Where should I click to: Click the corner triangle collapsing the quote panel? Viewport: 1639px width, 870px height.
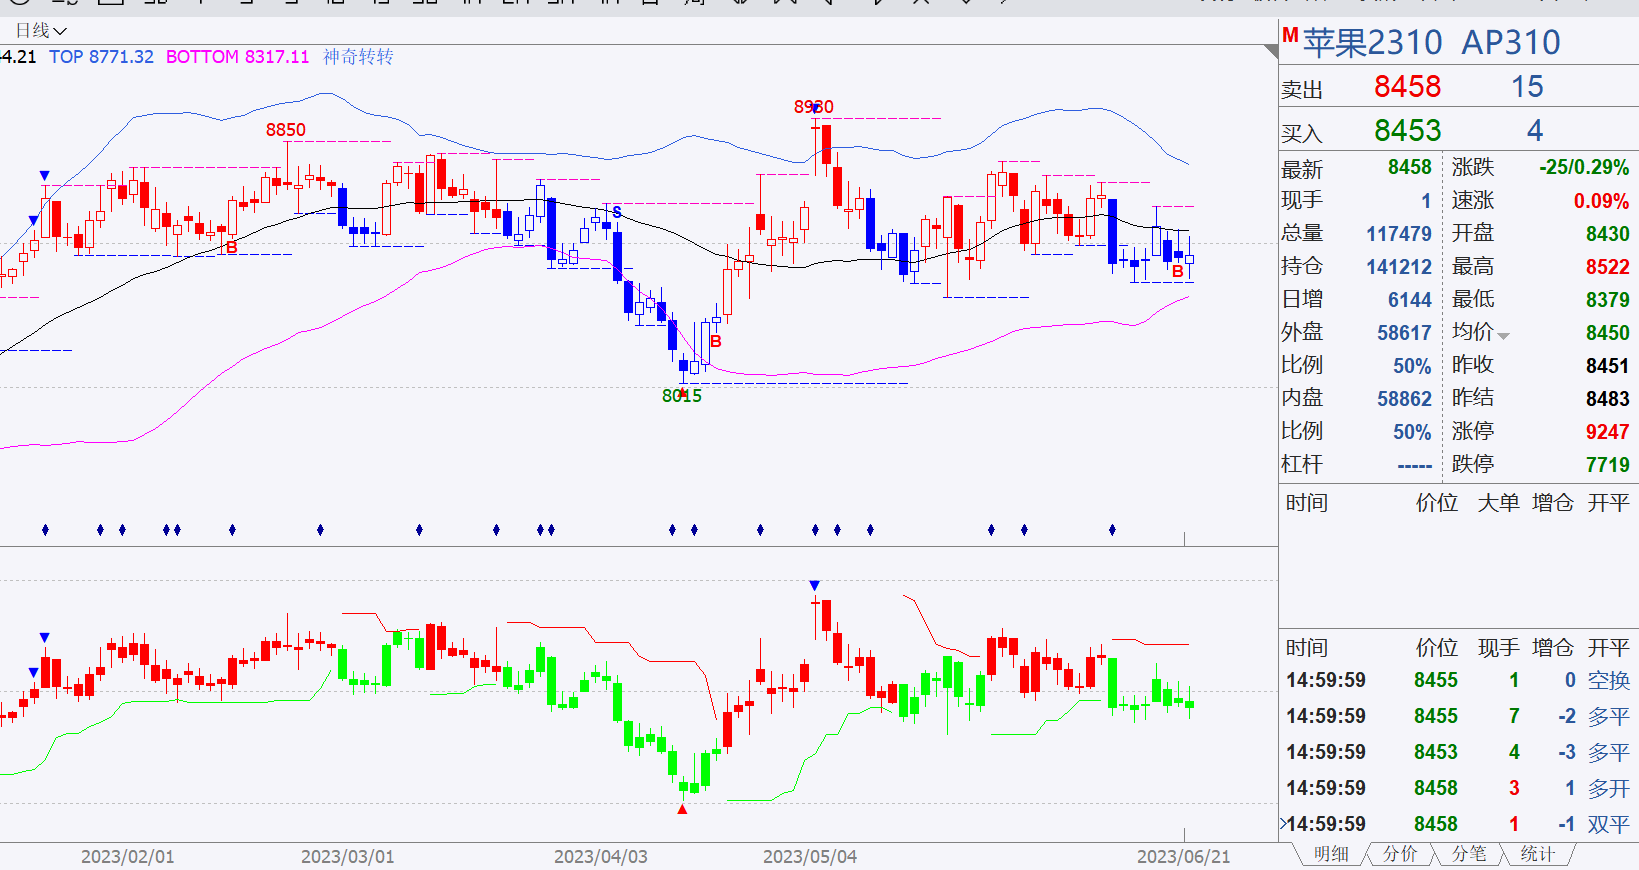pyautogui.click(x=1271, y=52)
